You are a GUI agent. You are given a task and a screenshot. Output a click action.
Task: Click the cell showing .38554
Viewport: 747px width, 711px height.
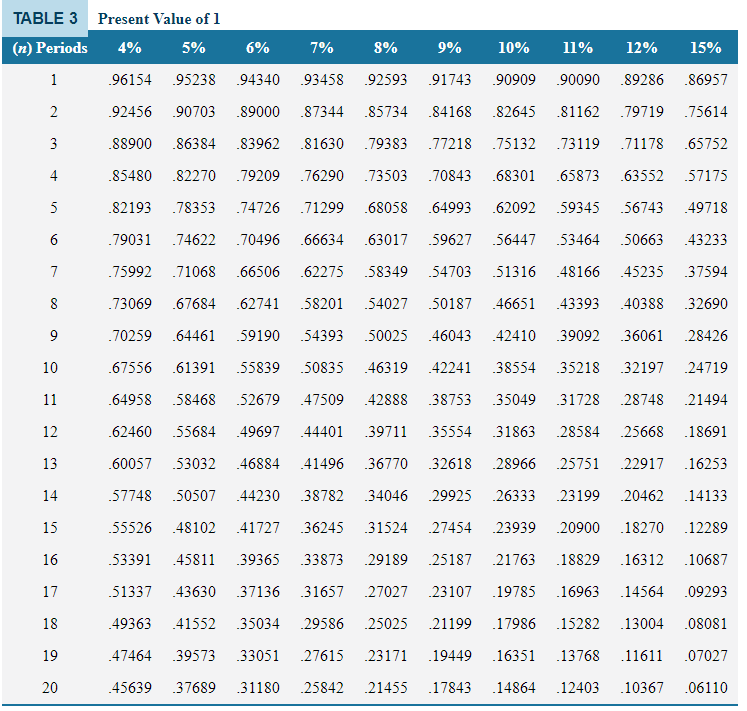514,368
